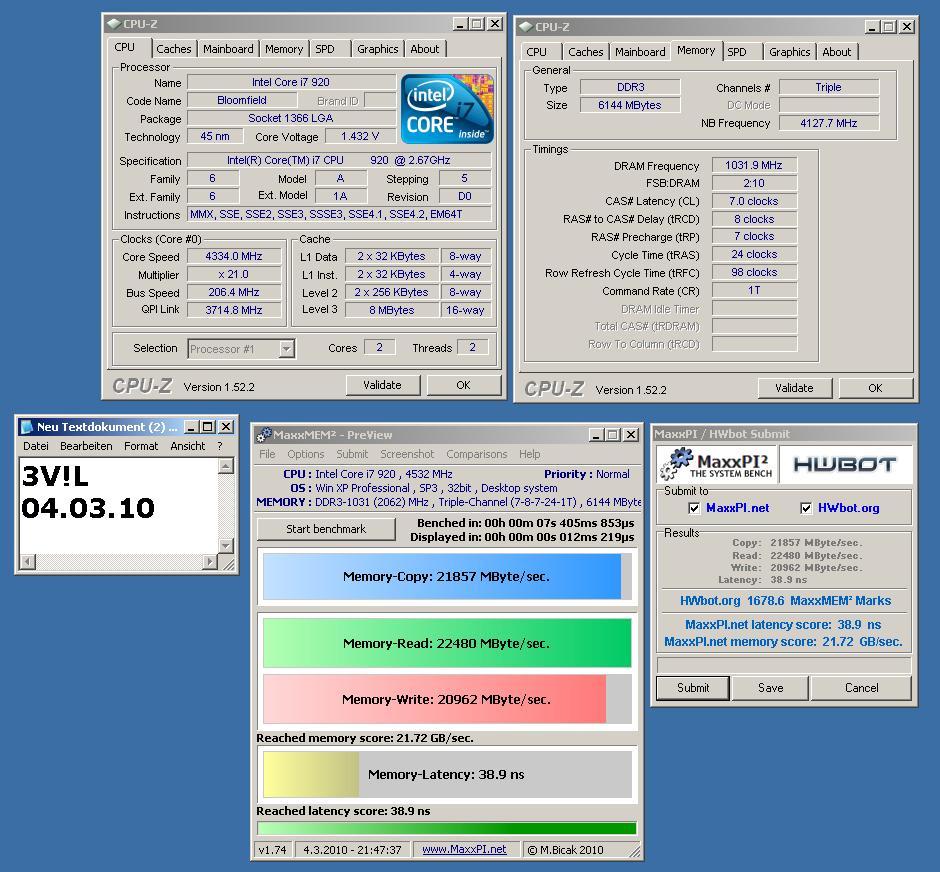Click the HWBOT logo banner

point(845,464)
